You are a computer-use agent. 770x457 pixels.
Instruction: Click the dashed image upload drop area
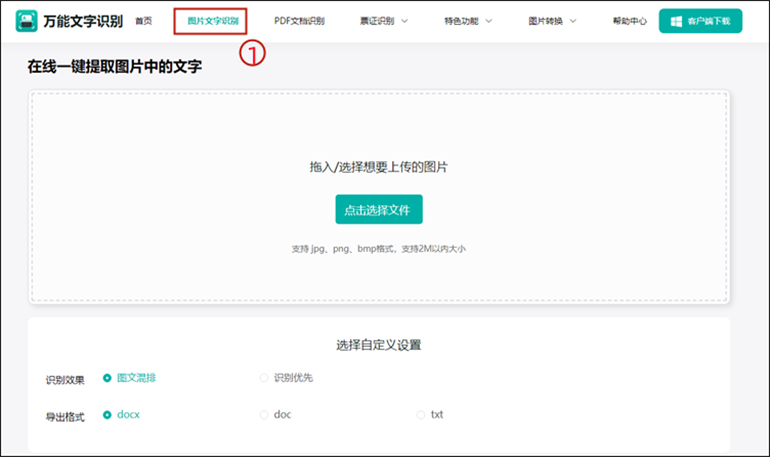[x=379, y=197]
